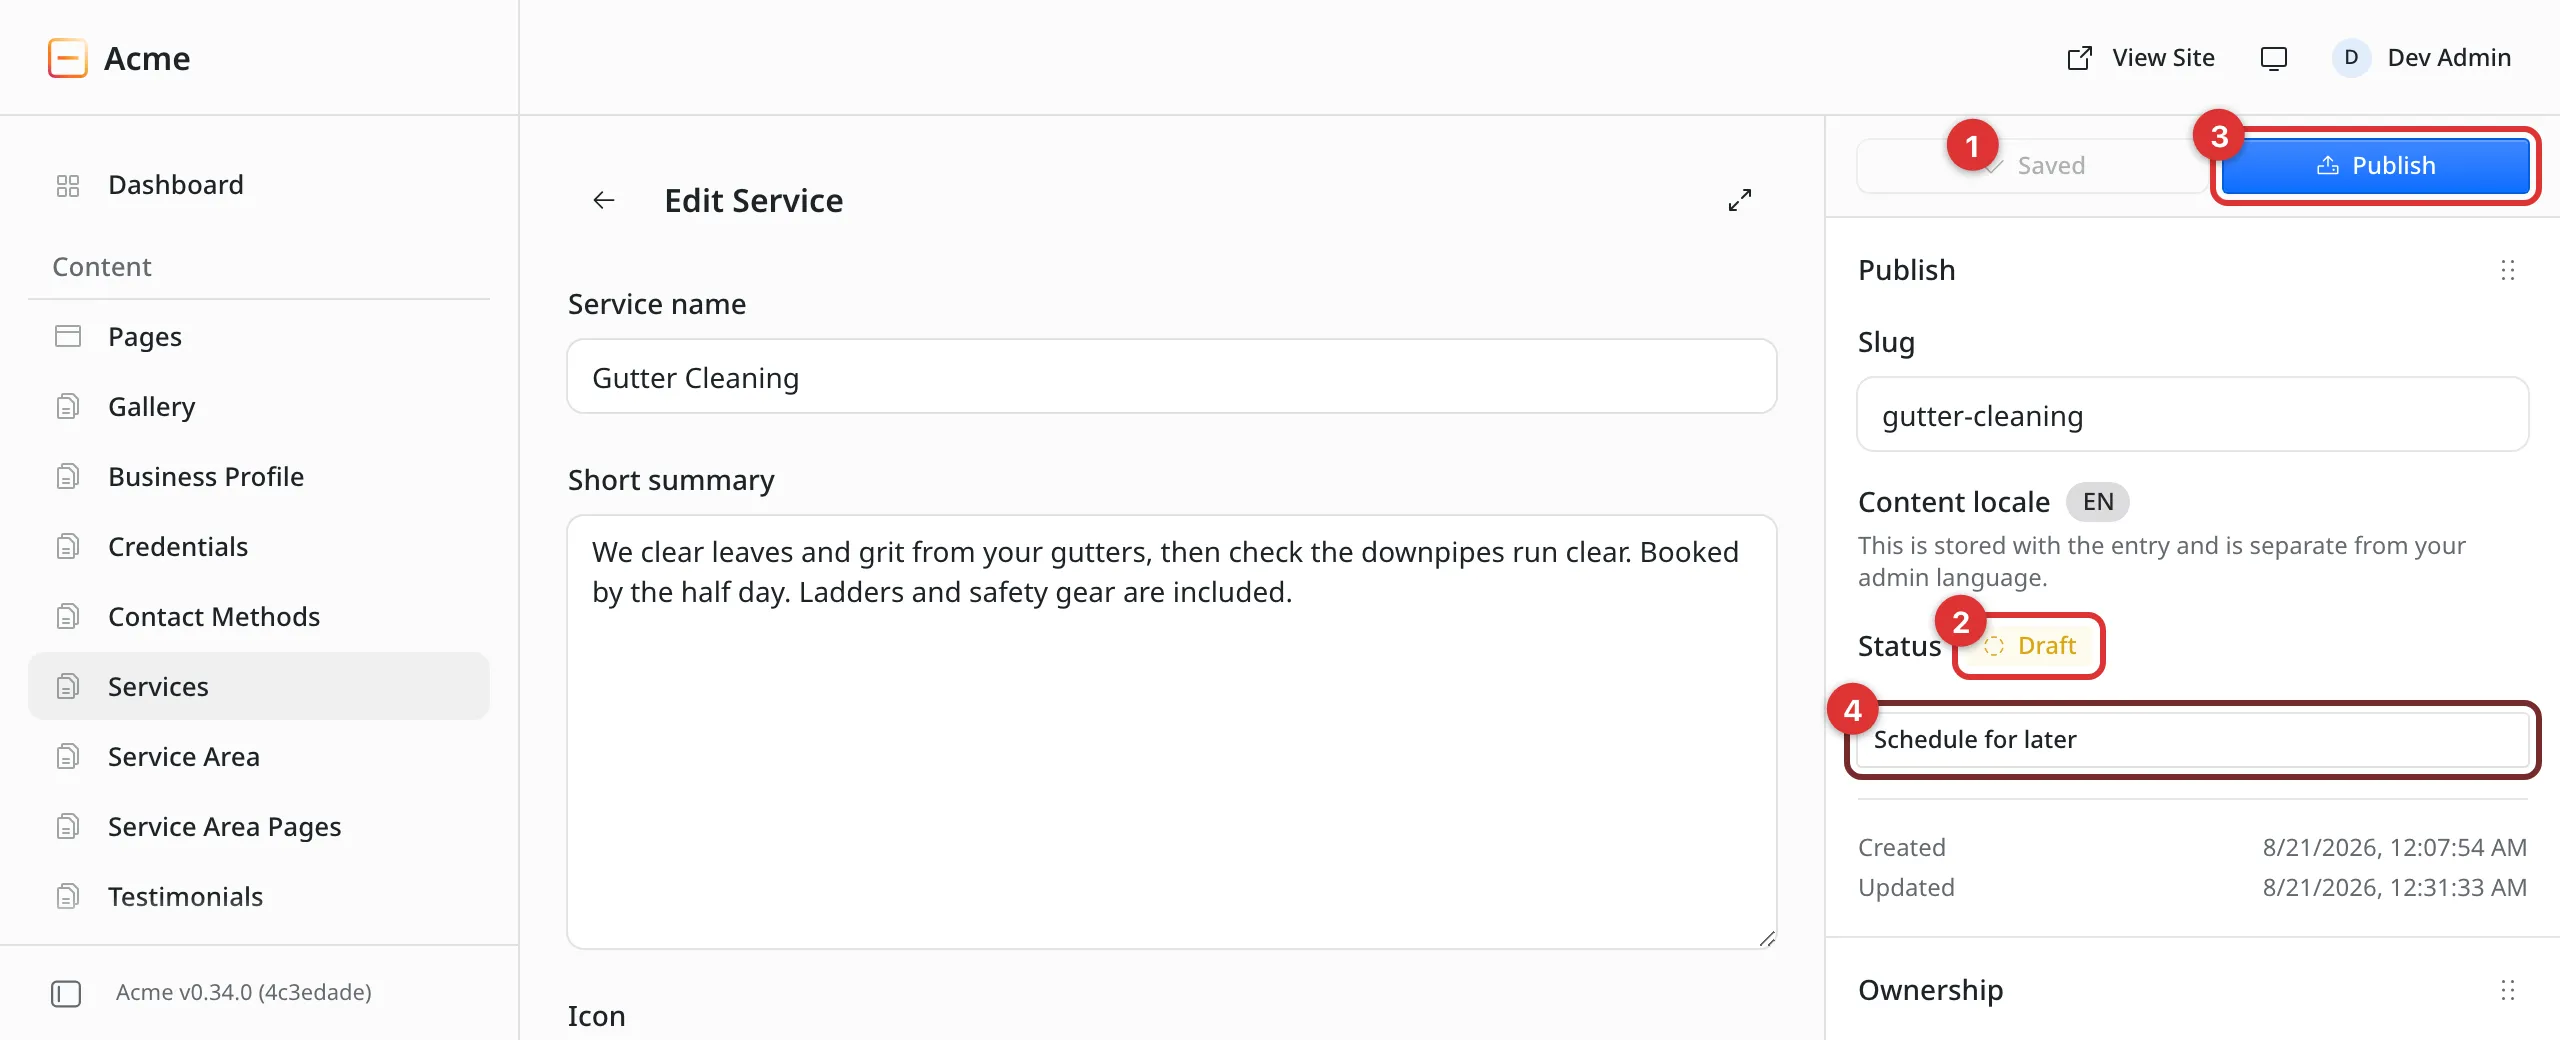Click the Dashboard grid icon
The width and height of the screenshot is (2560, 1040).
point(68,186)
